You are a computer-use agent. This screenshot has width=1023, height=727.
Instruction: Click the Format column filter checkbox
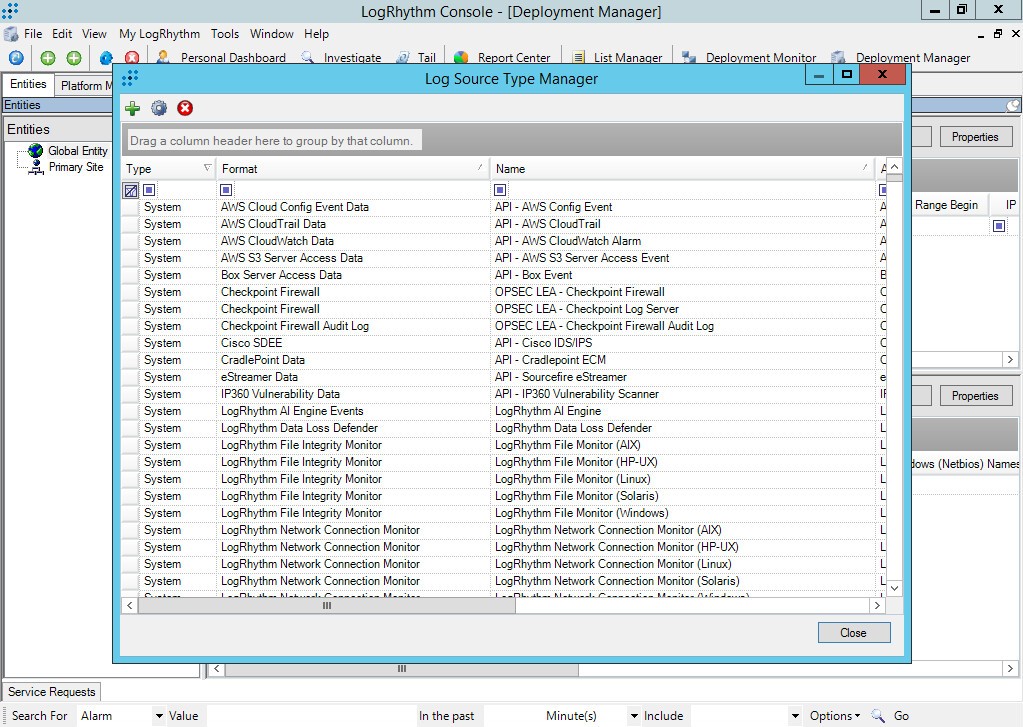point(226,190)
